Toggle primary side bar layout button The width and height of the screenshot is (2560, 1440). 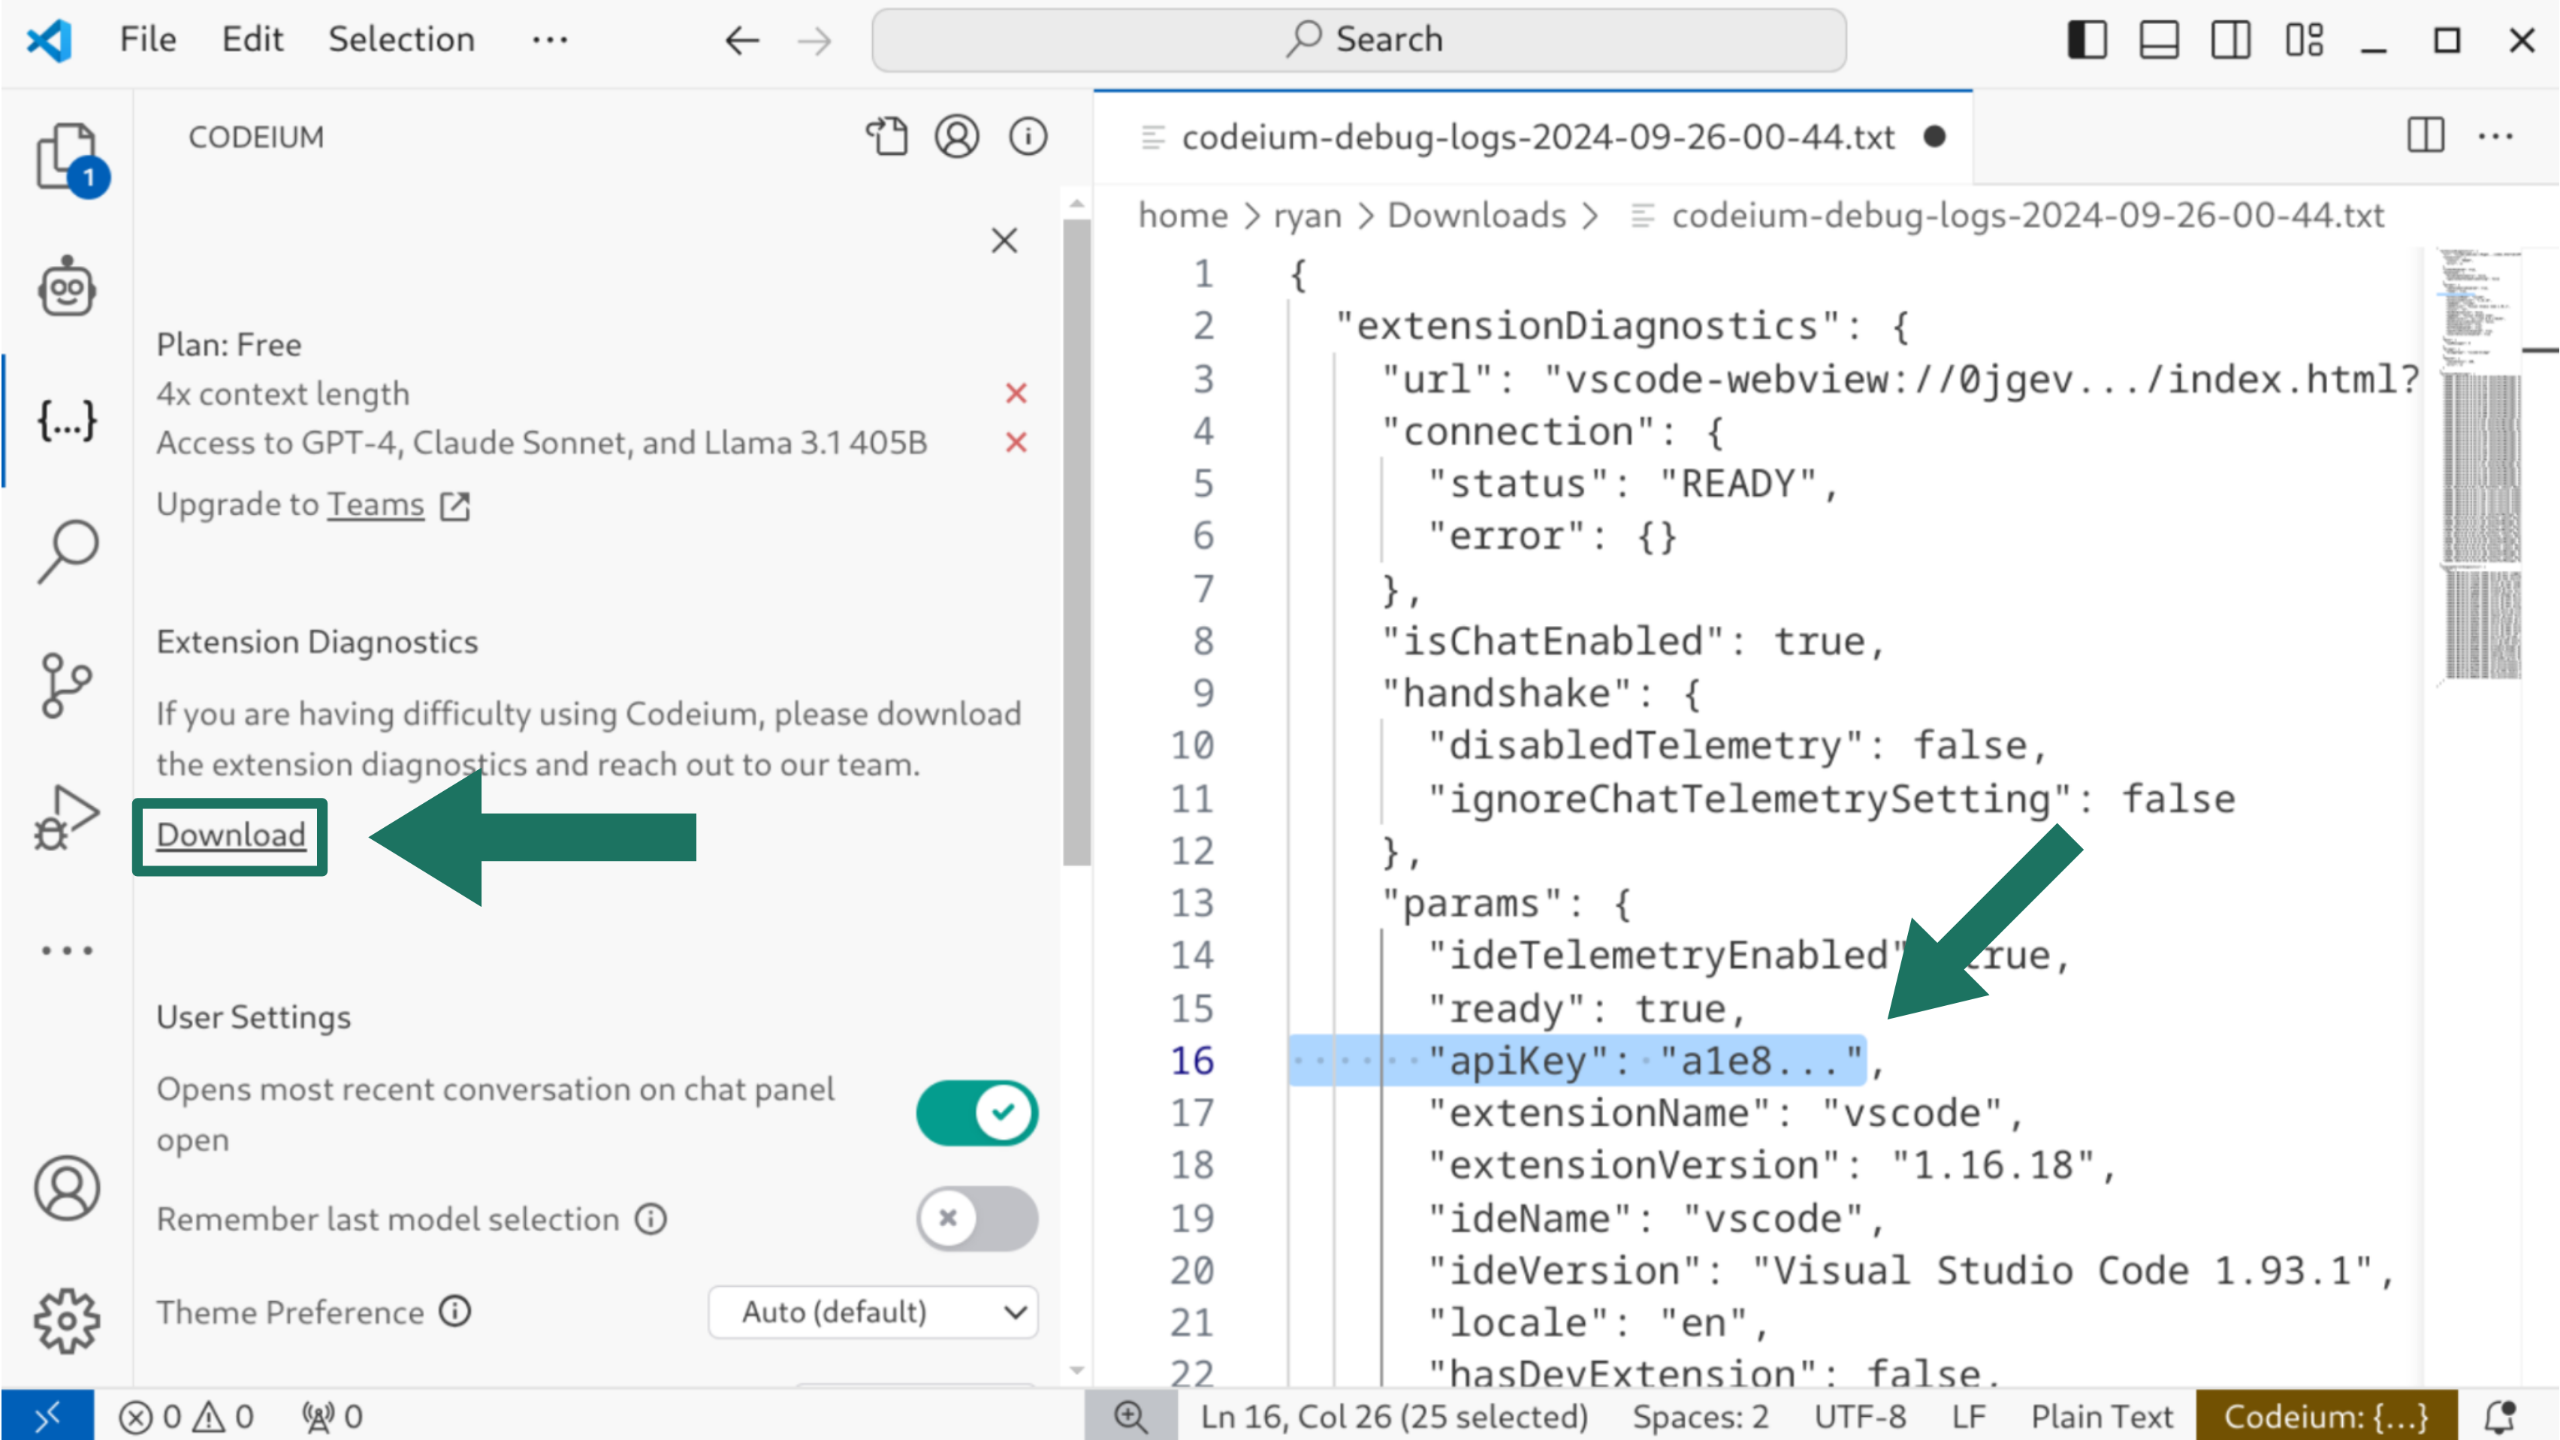[2087, 40]
